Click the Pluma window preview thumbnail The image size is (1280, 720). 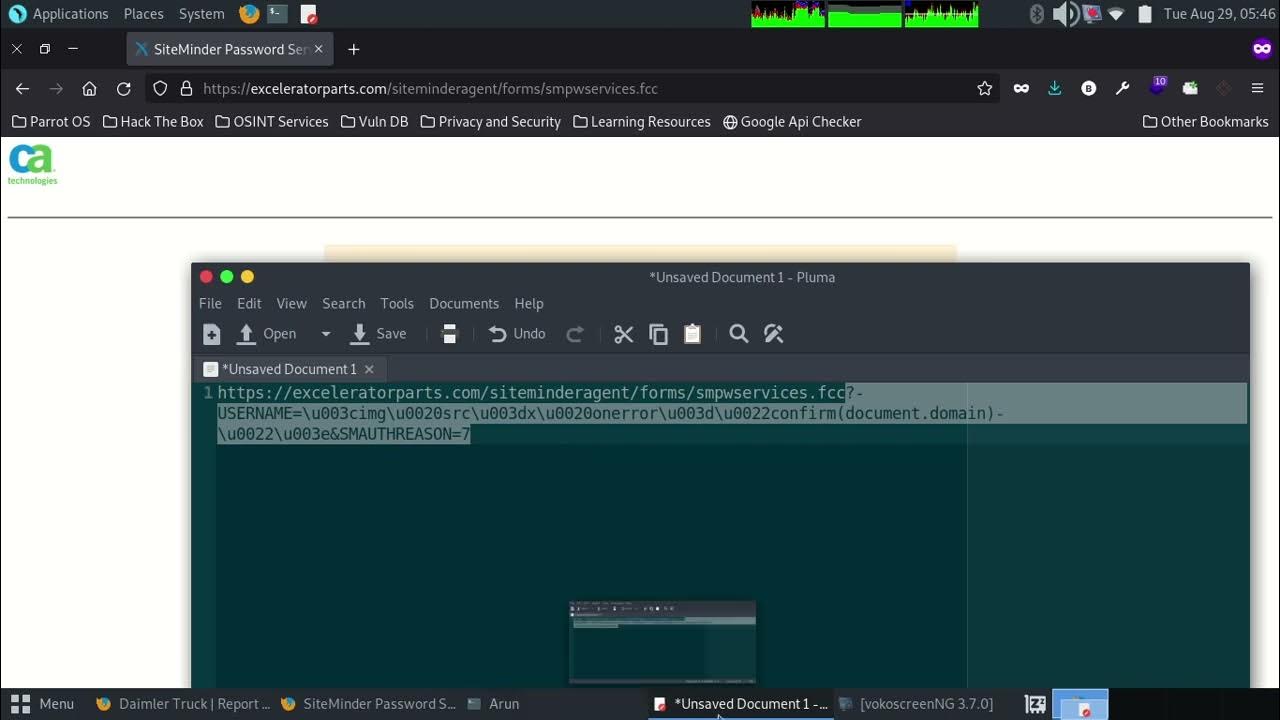[x=662, y=642]
